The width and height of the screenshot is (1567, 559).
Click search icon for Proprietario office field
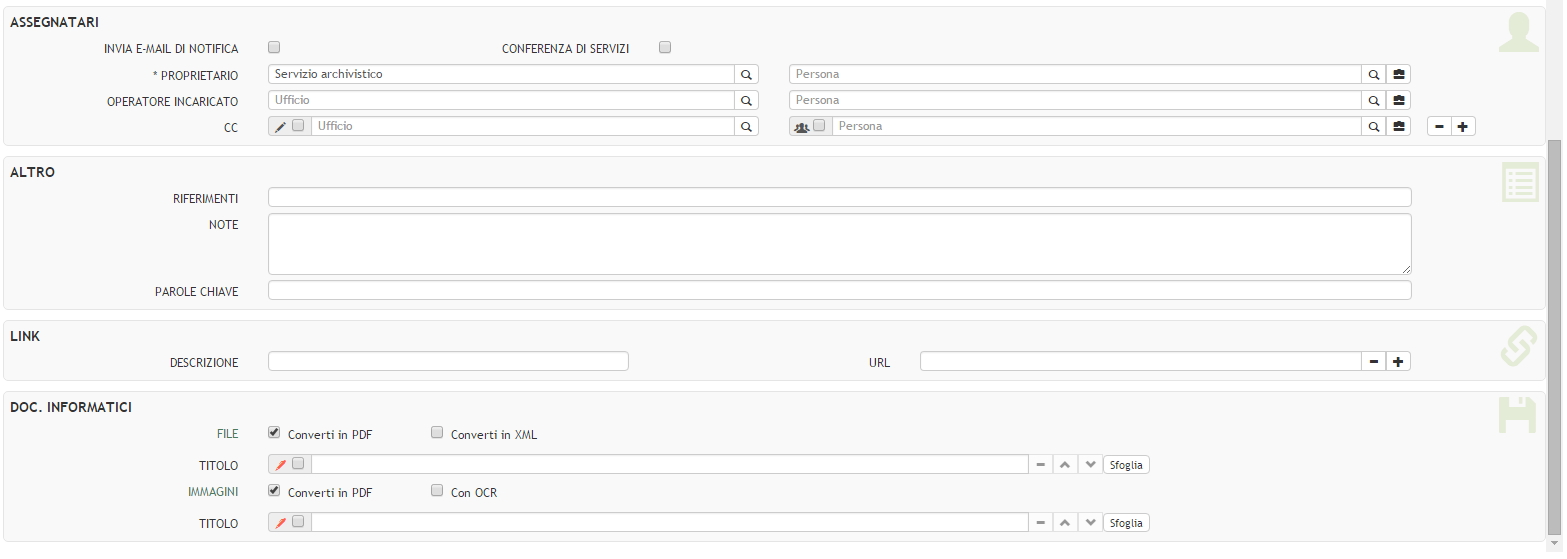coord(746,75)
